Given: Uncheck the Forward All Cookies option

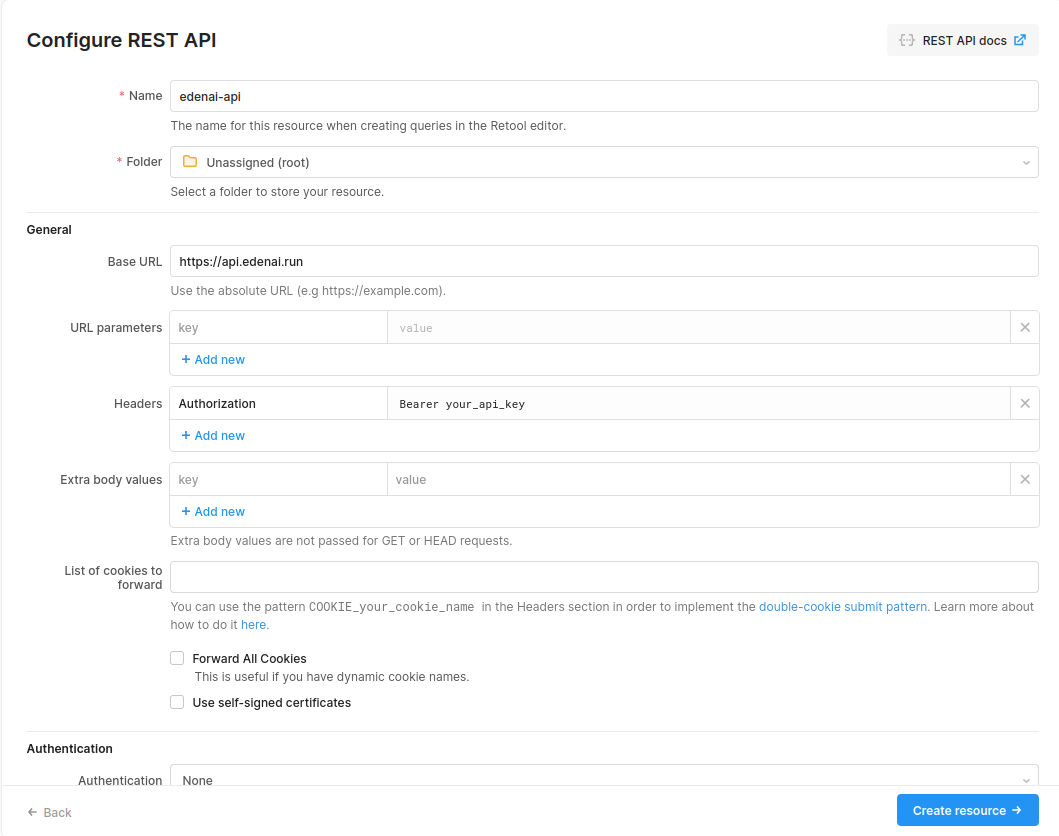Looking at the screenshot, I should (177, 658).
